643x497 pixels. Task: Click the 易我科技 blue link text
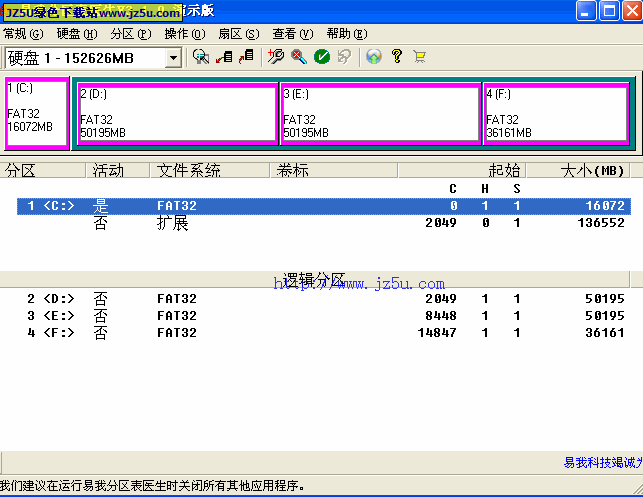click(x=603, y=463)
